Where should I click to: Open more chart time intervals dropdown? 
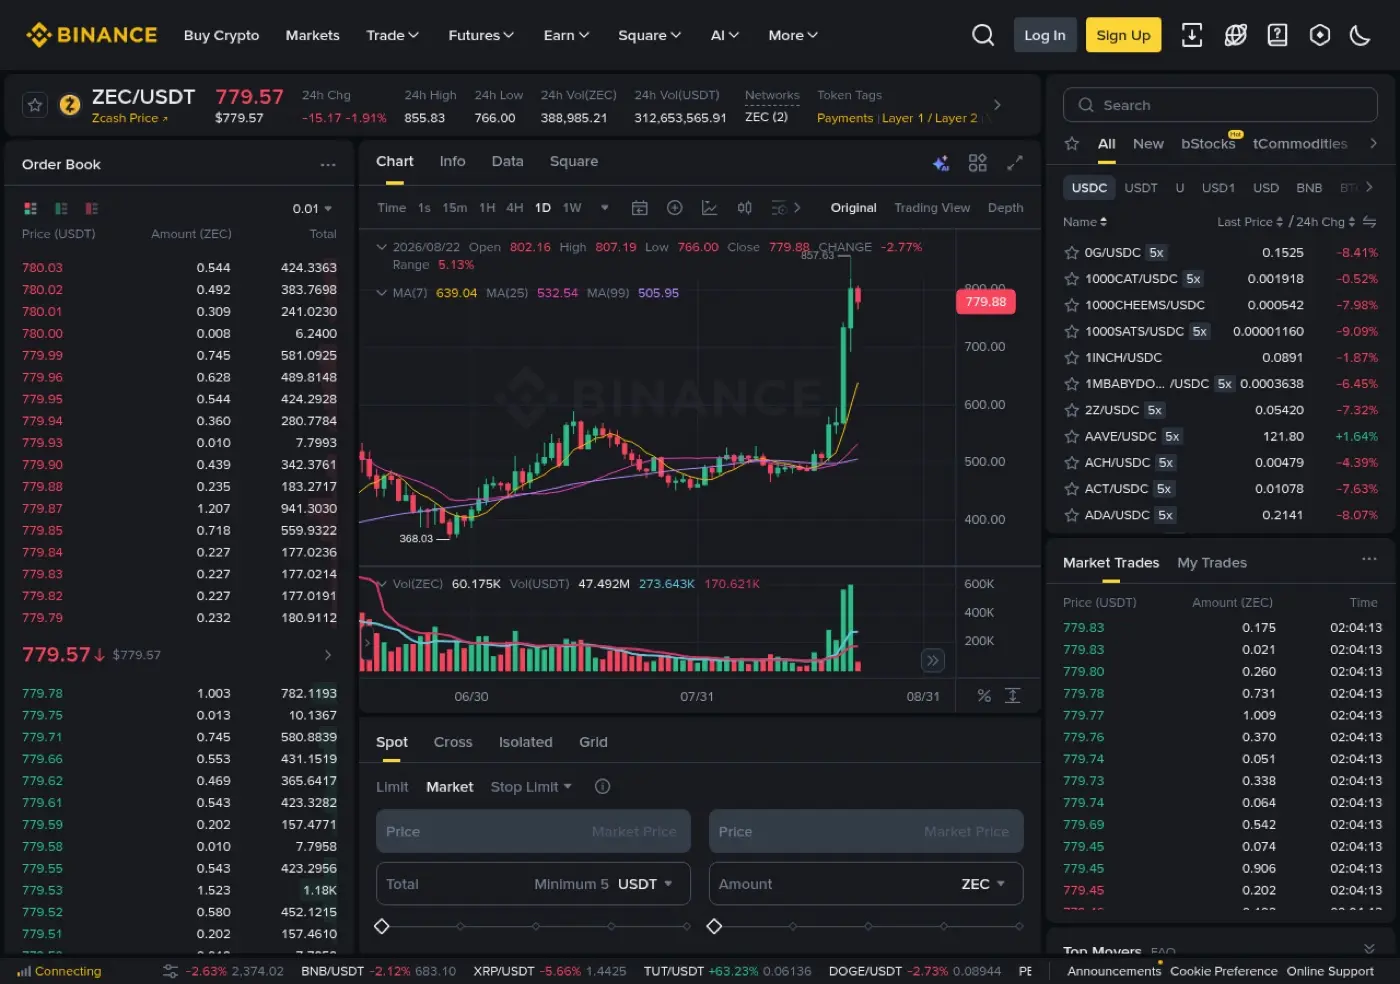point(604,208)
